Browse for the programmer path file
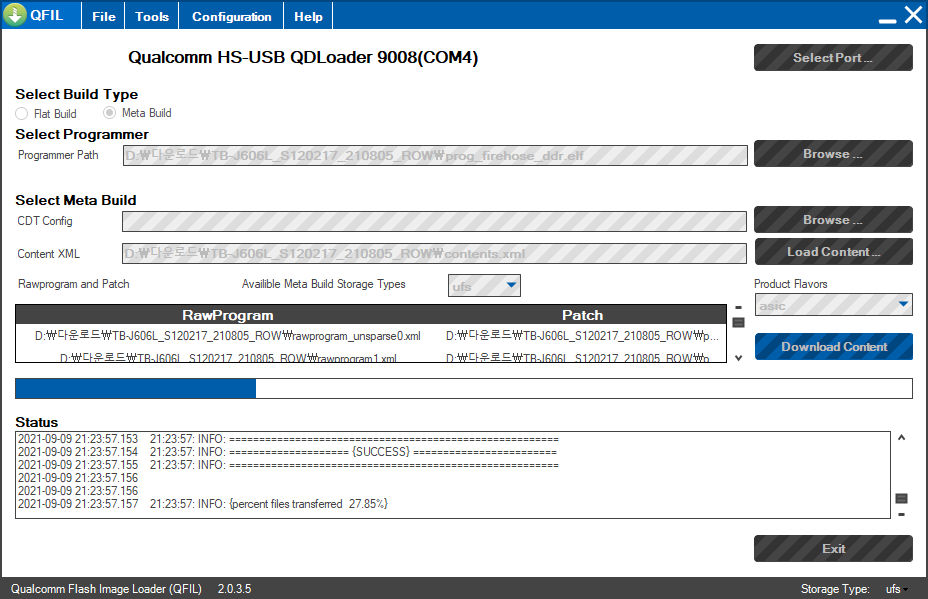The image size is (928, 599). (833, 154)
